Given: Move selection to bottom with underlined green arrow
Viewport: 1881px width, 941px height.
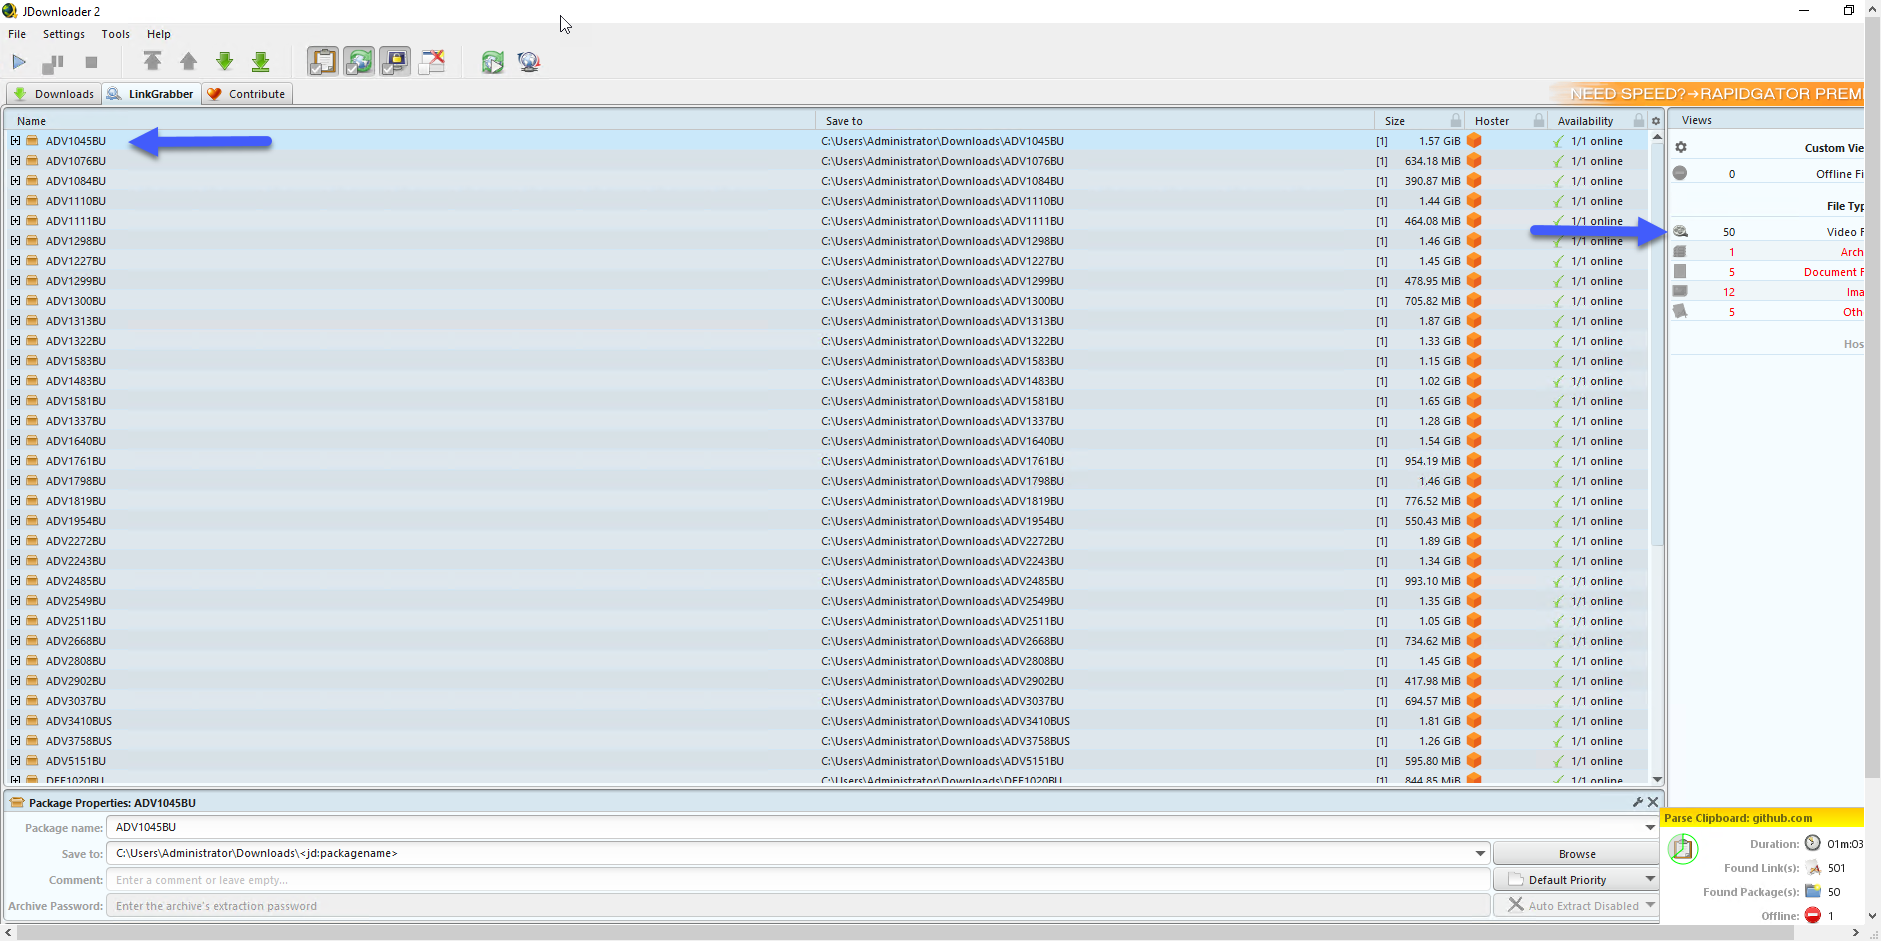Looking at the screenshot, I should click(x=261, y=62).
